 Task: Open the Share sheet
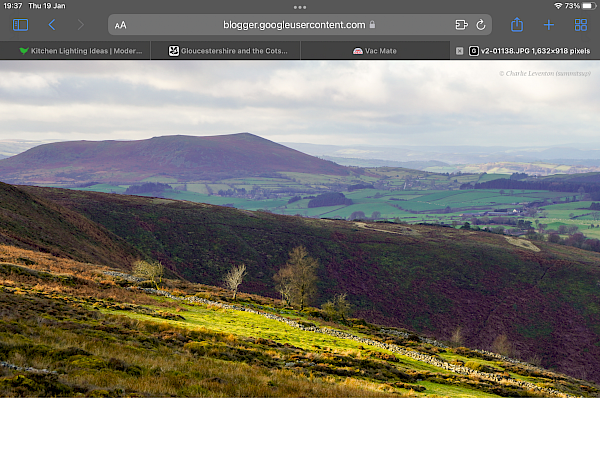pyautogui.click(x=517, y=25)
